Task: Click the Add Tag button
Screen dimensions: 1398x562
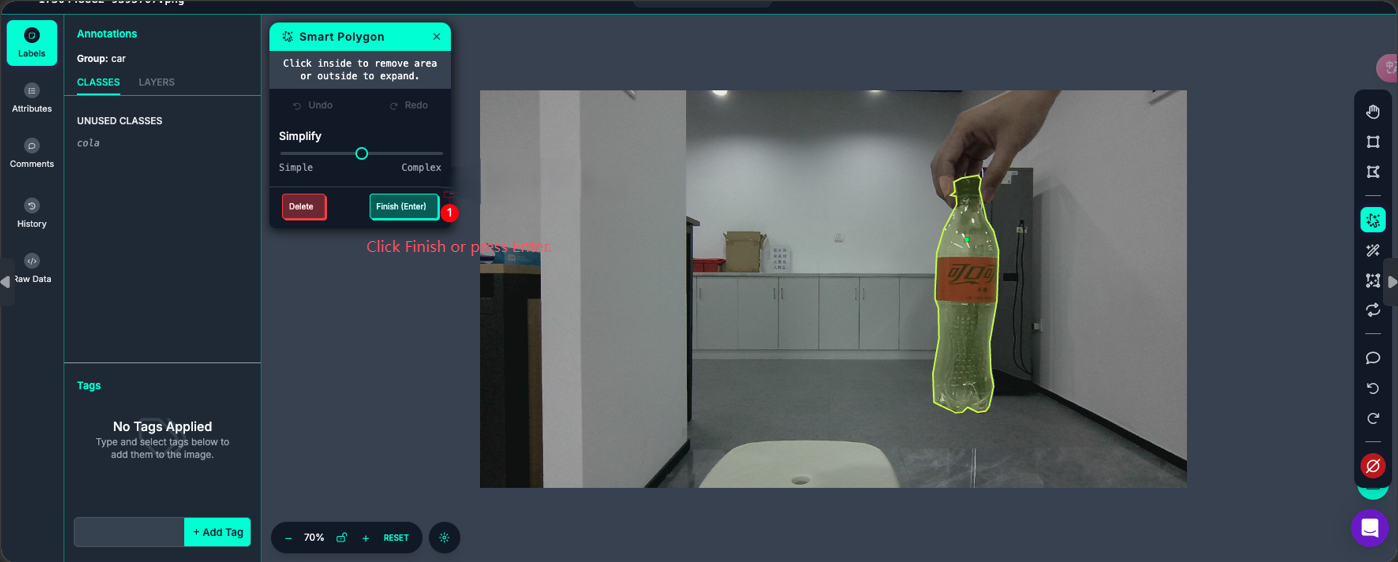Action: [217, 532]
